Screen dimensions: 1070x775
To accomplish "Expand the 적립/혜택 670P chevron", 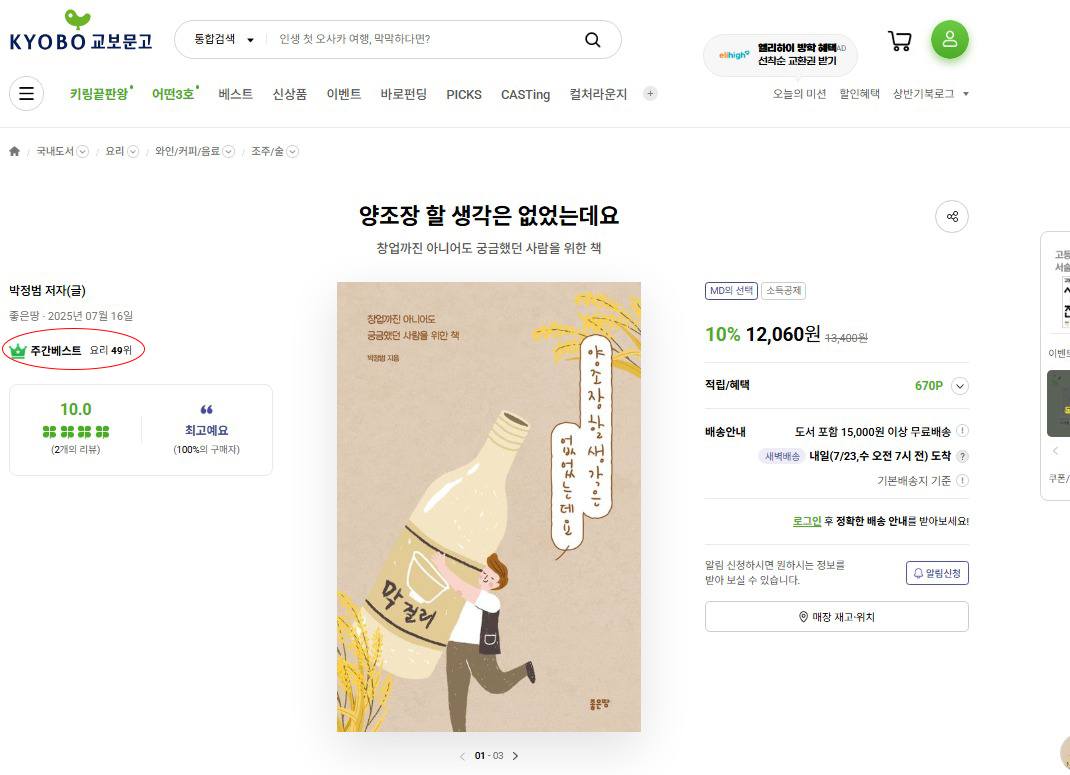I will pyautogui.click(x=959, y=386).
